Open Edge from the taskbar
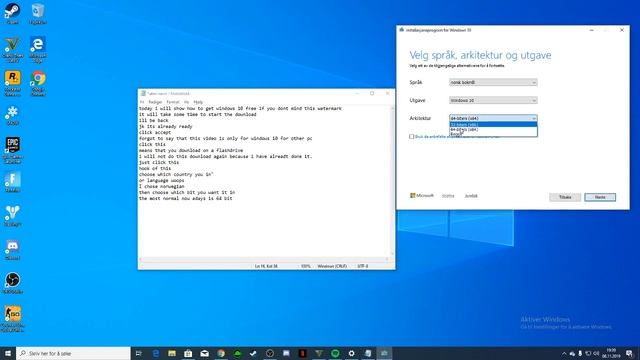Image resolution: width=640 pixels, height=360 pixels. [156, 353]
